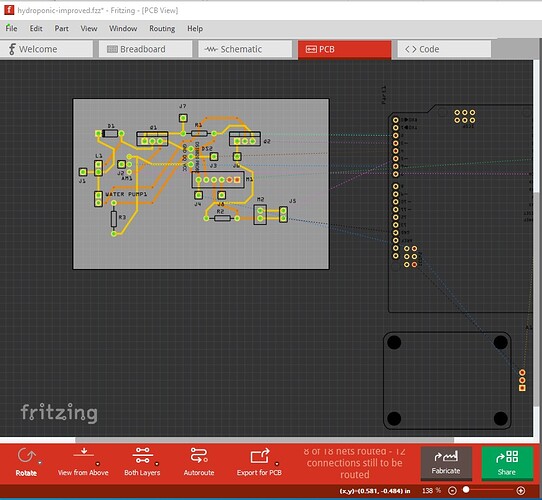
Task: Open the Routing menu
Action: (162, 28)
